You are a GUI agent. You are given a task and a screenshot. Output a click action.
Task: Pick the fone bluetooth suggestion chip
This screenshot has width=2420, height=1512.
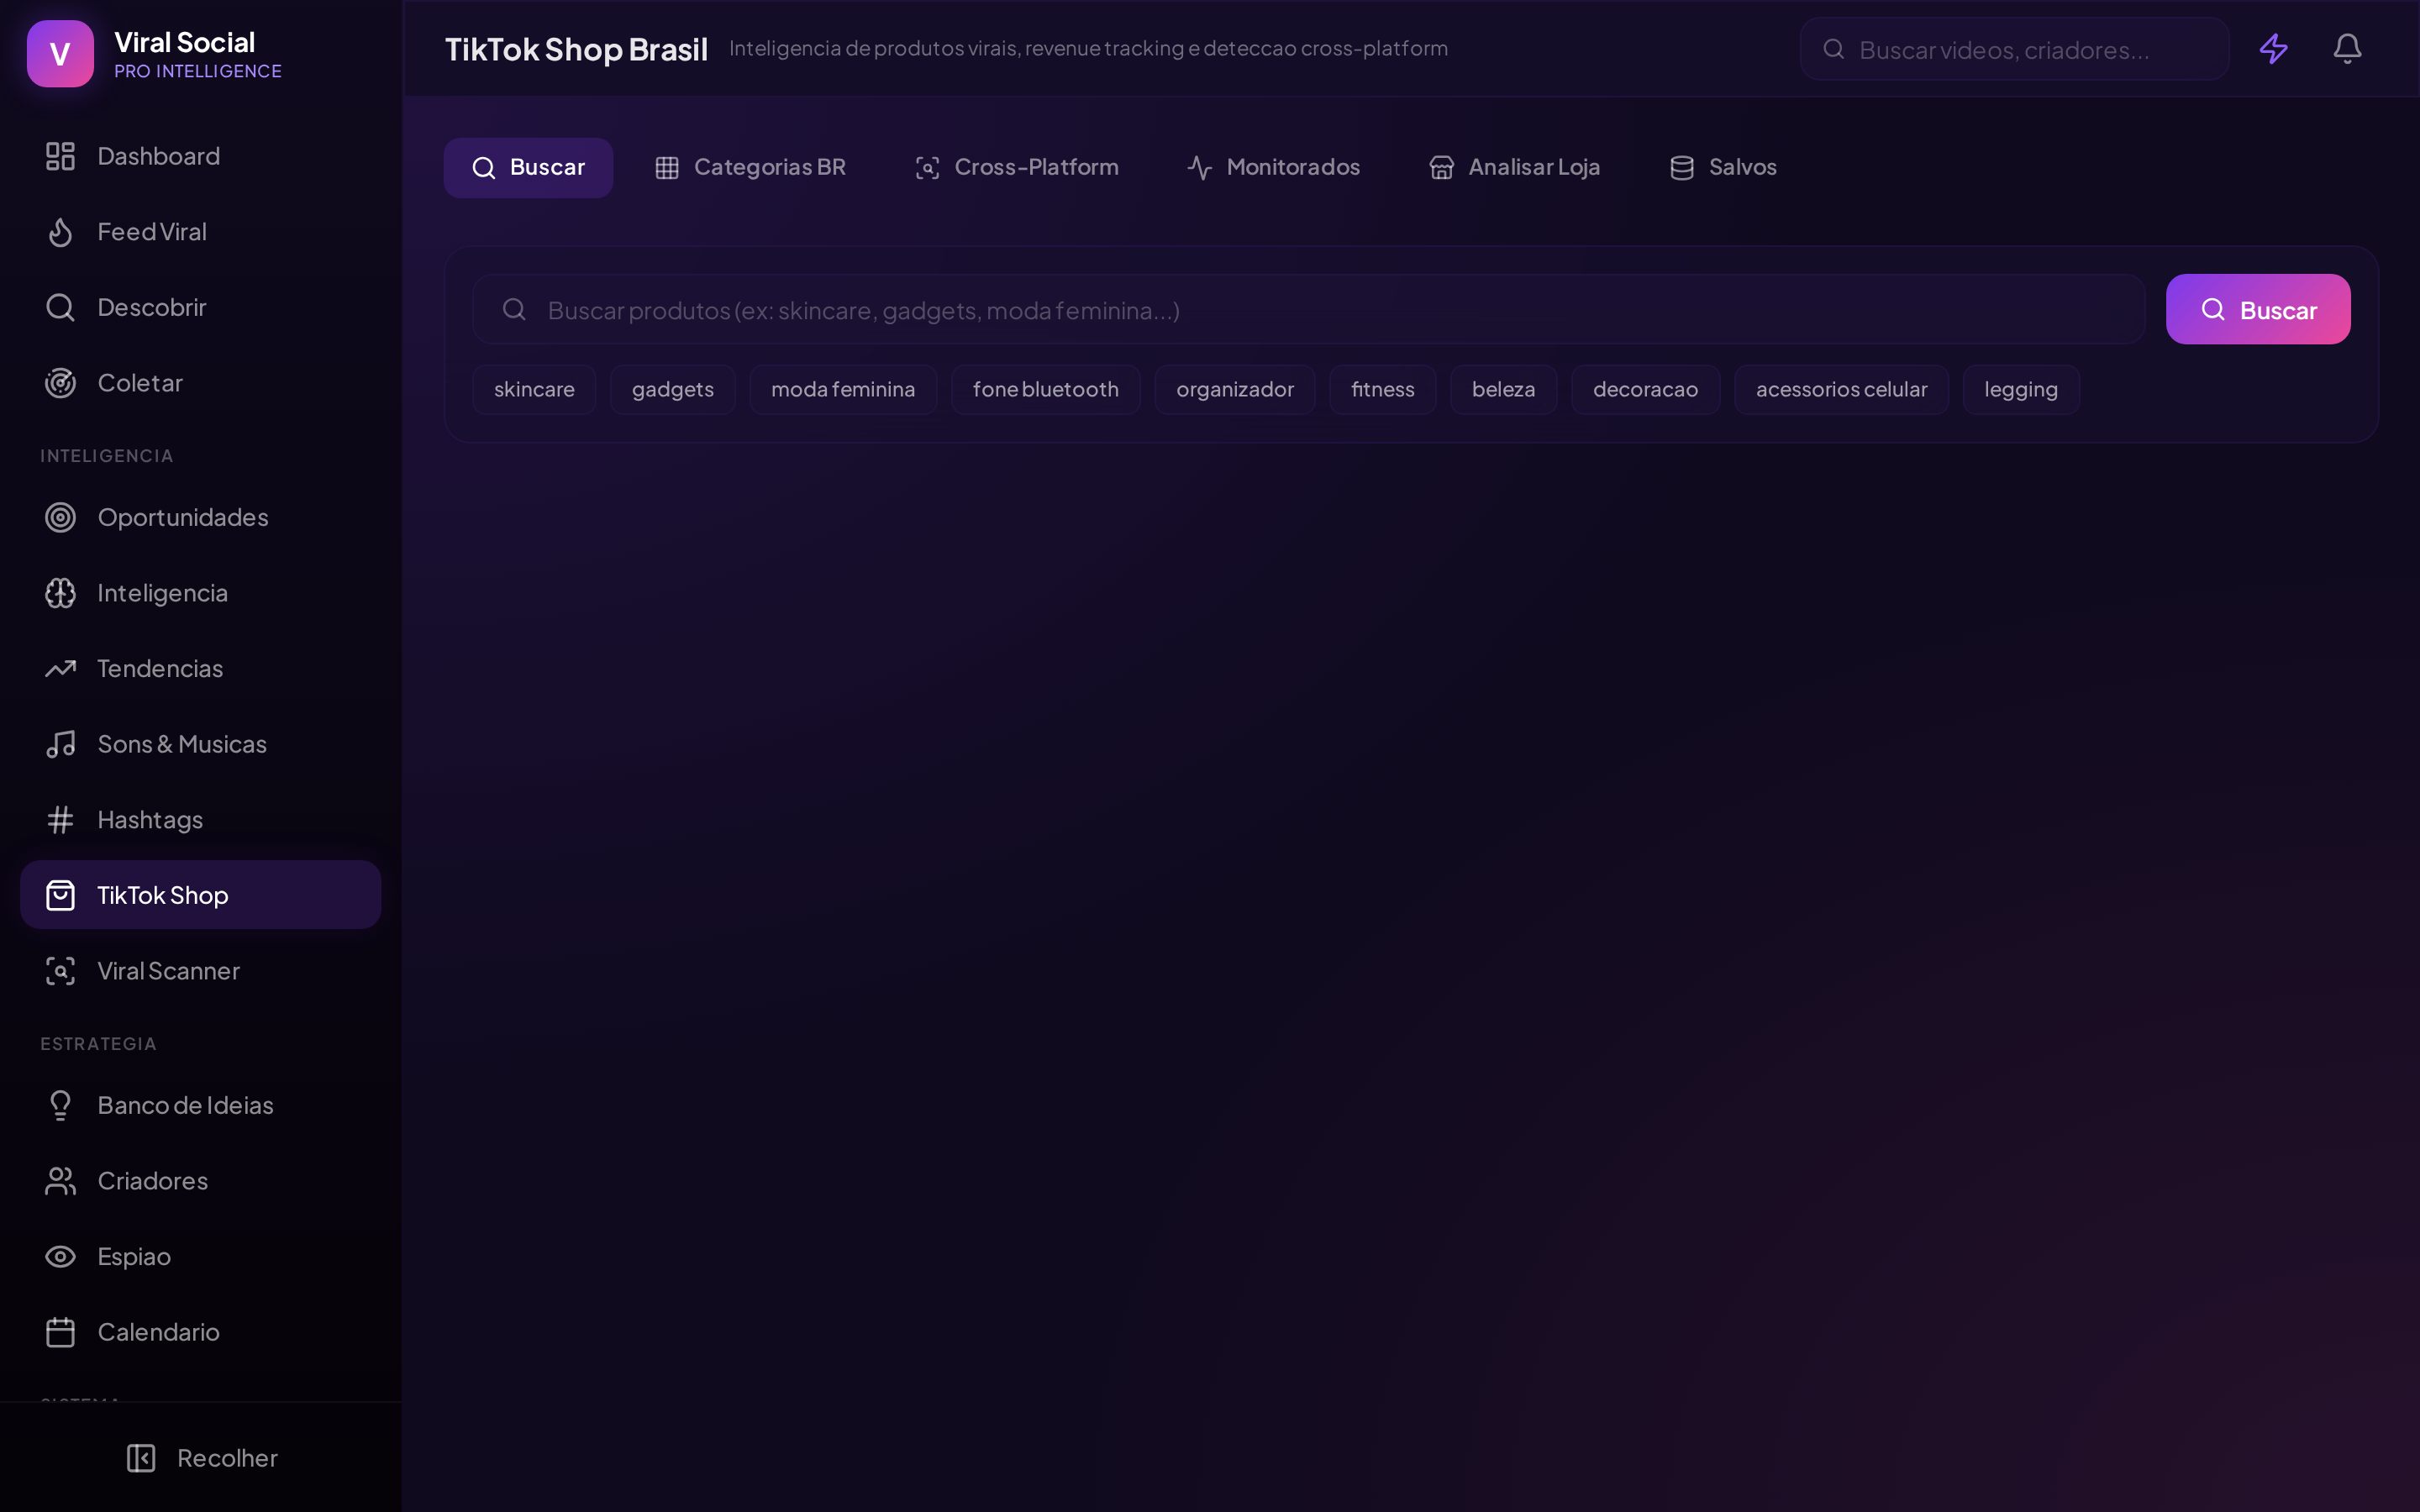click(x=1045, y=389)
